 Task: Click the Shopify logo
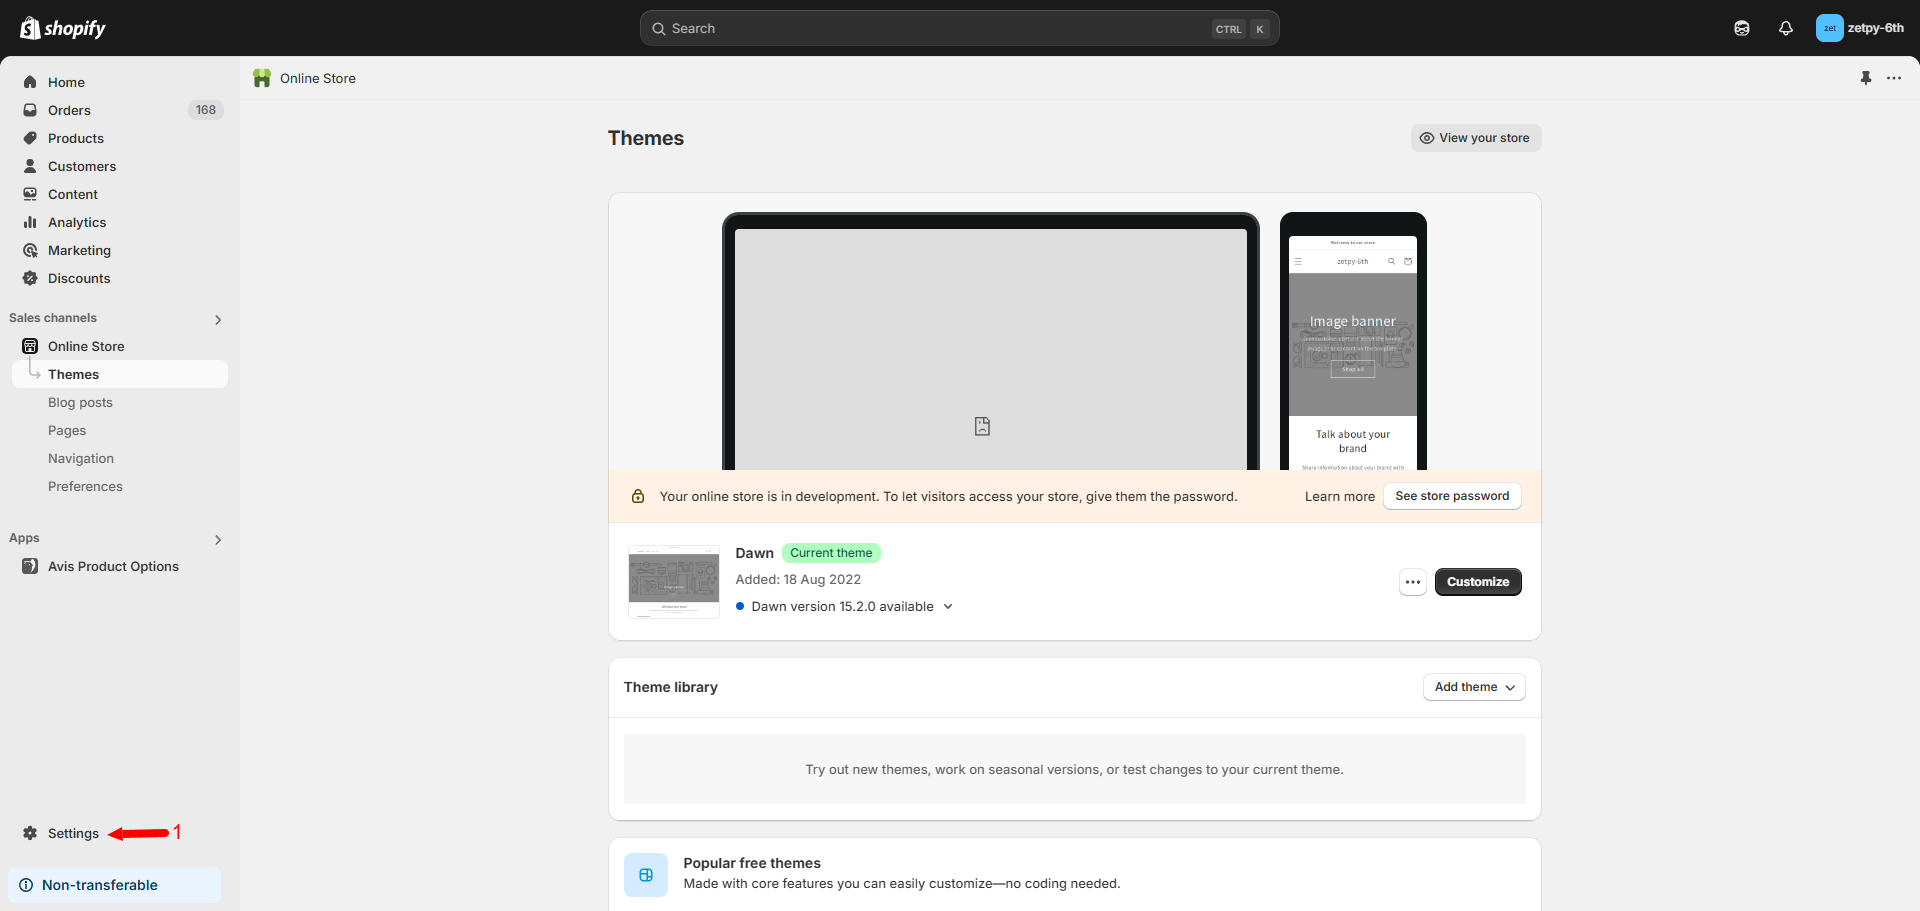tap(63, 28)
